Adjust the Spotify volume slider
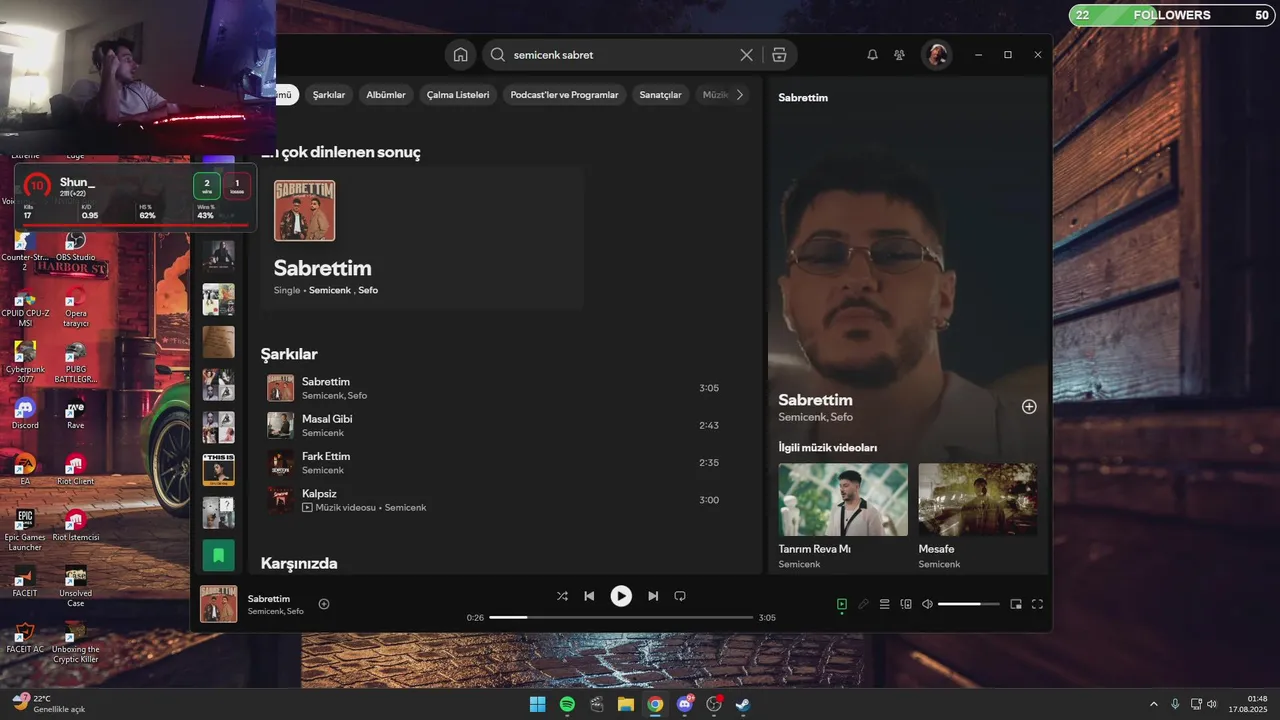 [968, 604]
